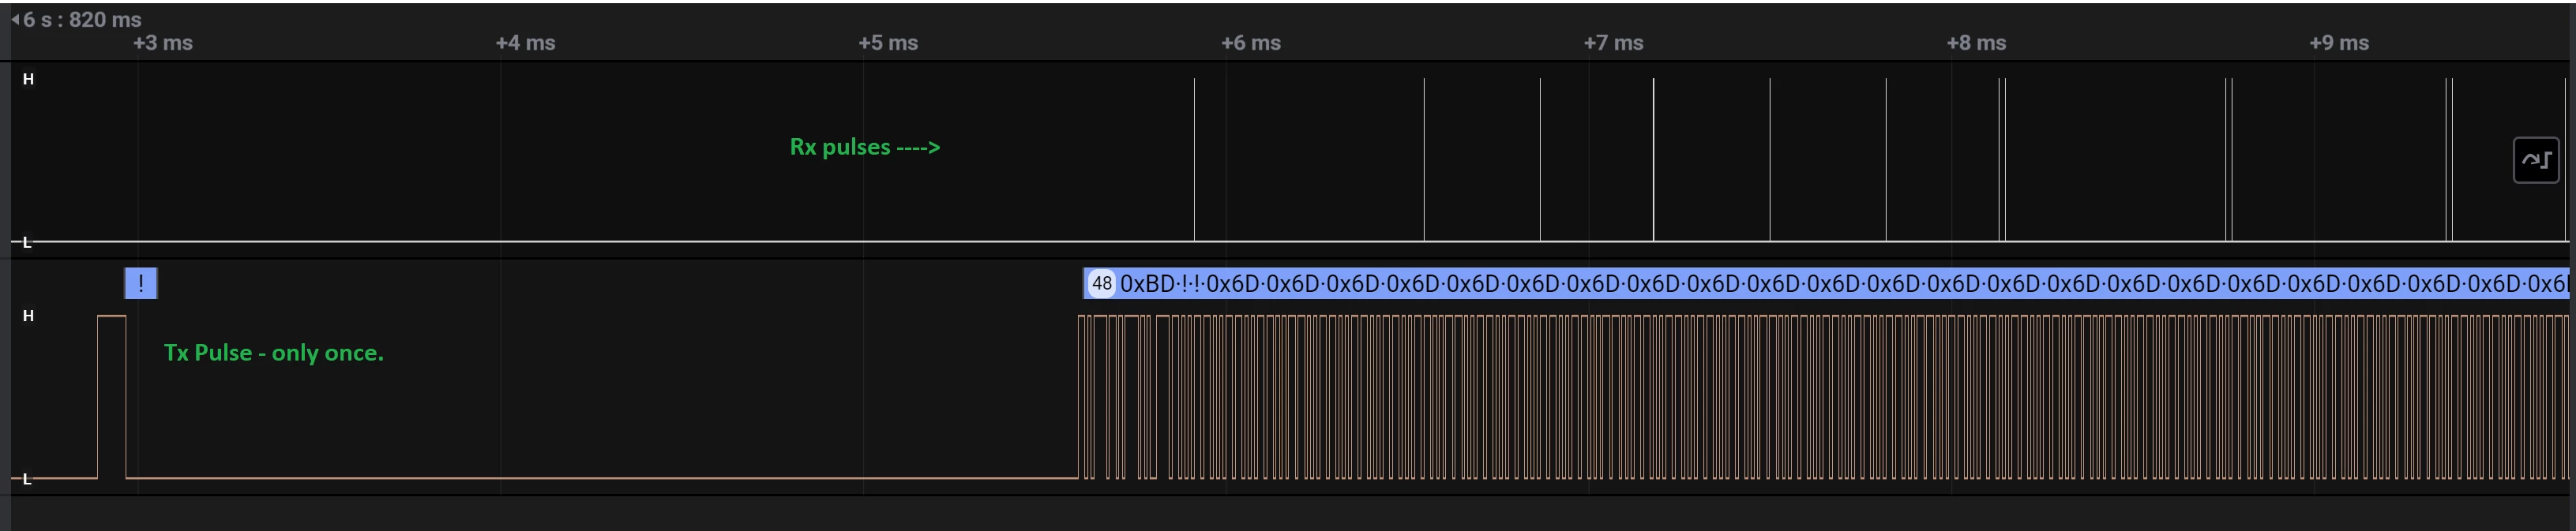Click the +3 ms timeline marker
The width and height of the screenshot is (2576, 531).
coord(163,43)
